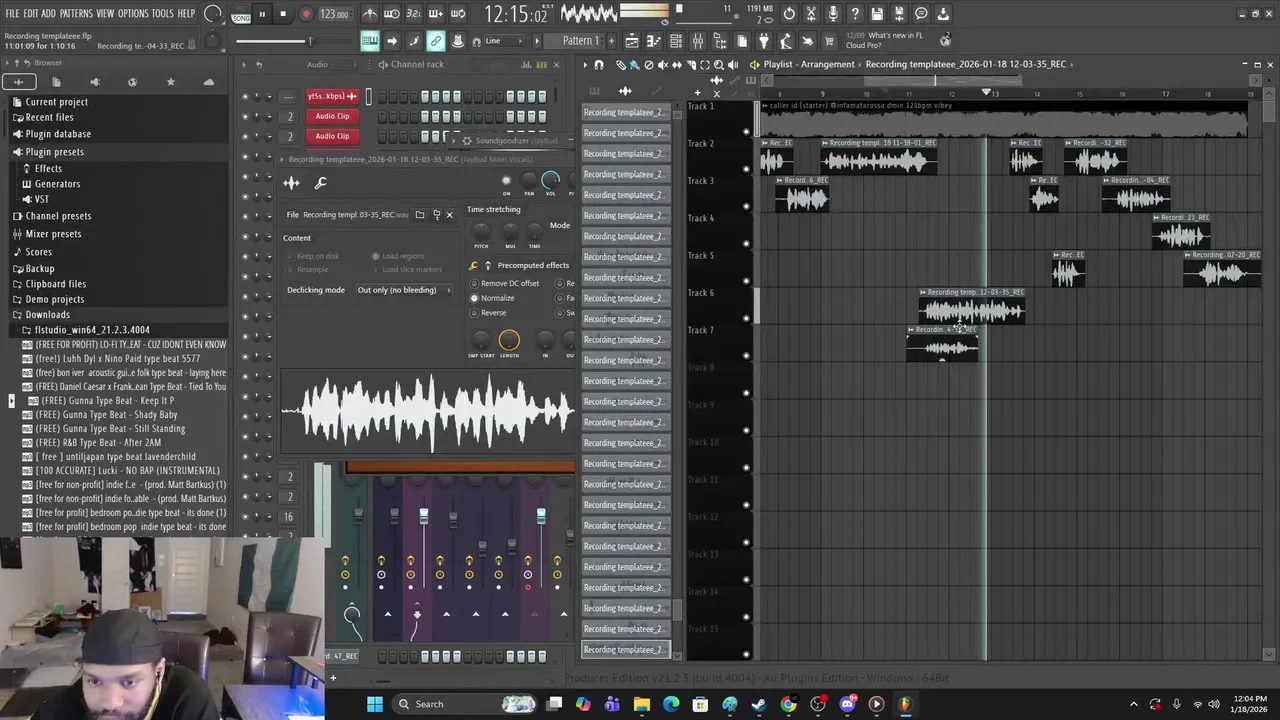Toggle Load regions option
Screen dimensions: 1280x720
coord(398,256)
